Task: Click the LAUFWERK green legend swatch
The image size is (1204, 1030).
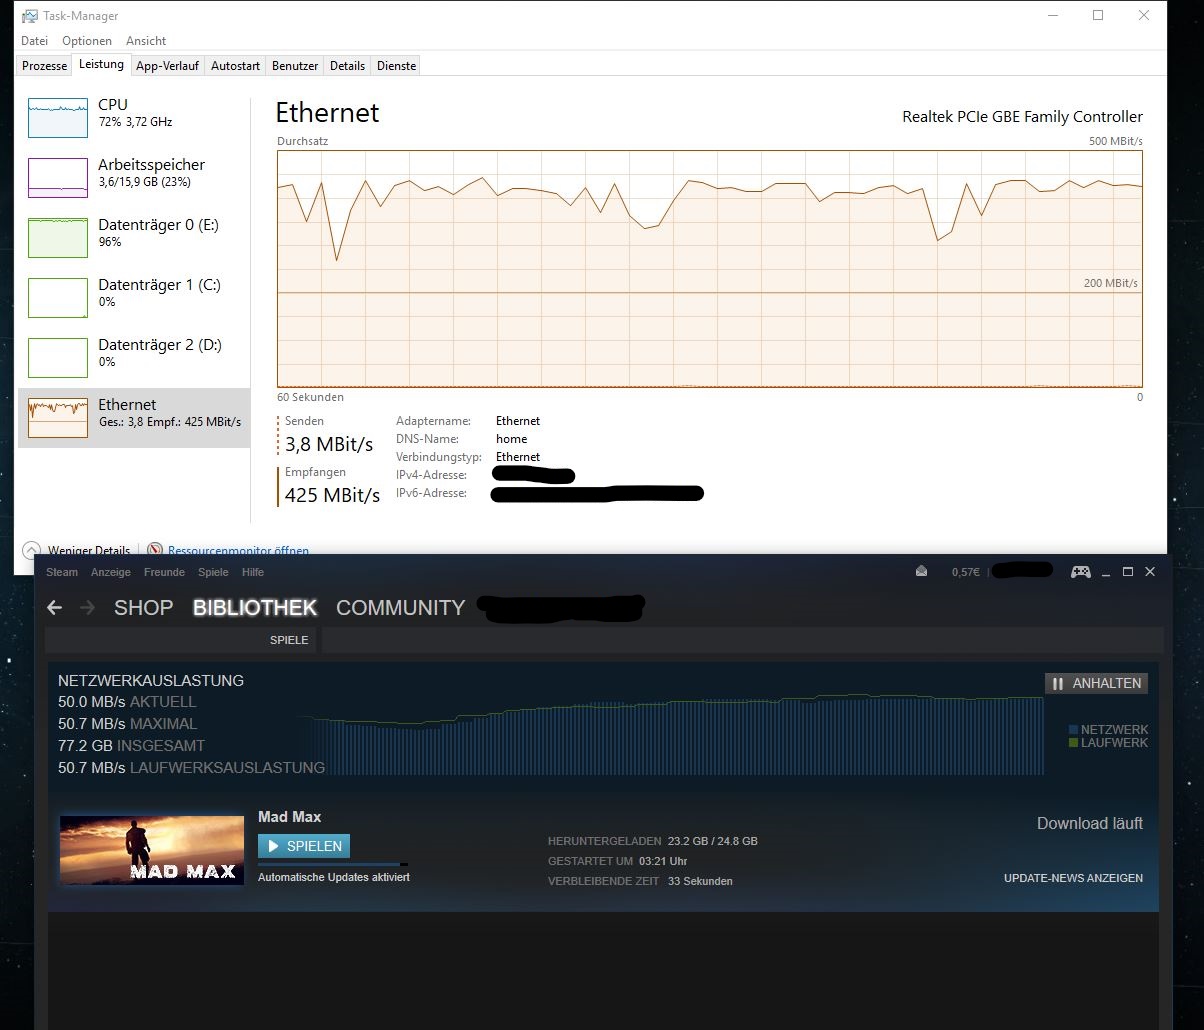Action: click(1074, 743)
